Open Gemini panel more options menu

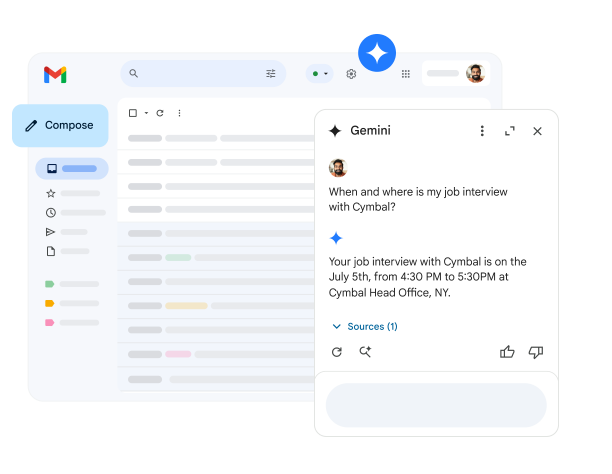click(482, 131)
